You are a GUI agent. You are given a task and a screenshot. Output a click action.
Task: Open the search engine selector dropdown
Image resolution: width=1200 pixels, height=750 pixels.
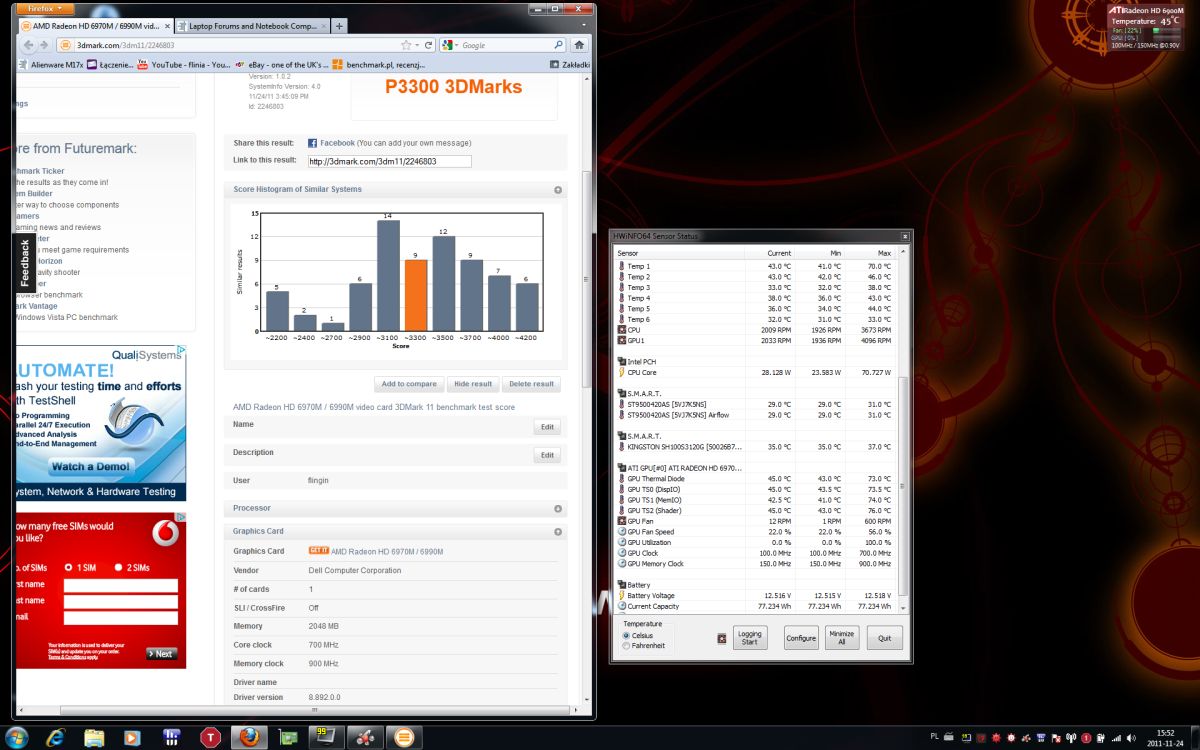click(x=449, y=45)
